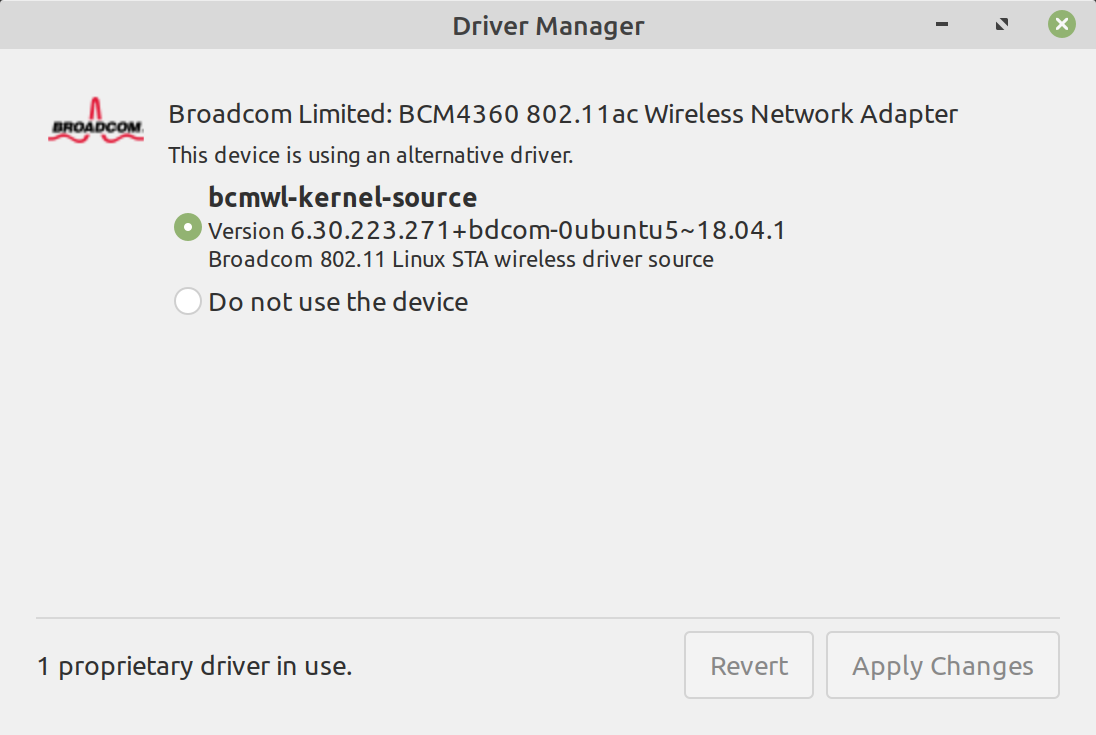Click the "1 proprietary driver in use." status text
Screen dimensions: 1096x735
194,666
